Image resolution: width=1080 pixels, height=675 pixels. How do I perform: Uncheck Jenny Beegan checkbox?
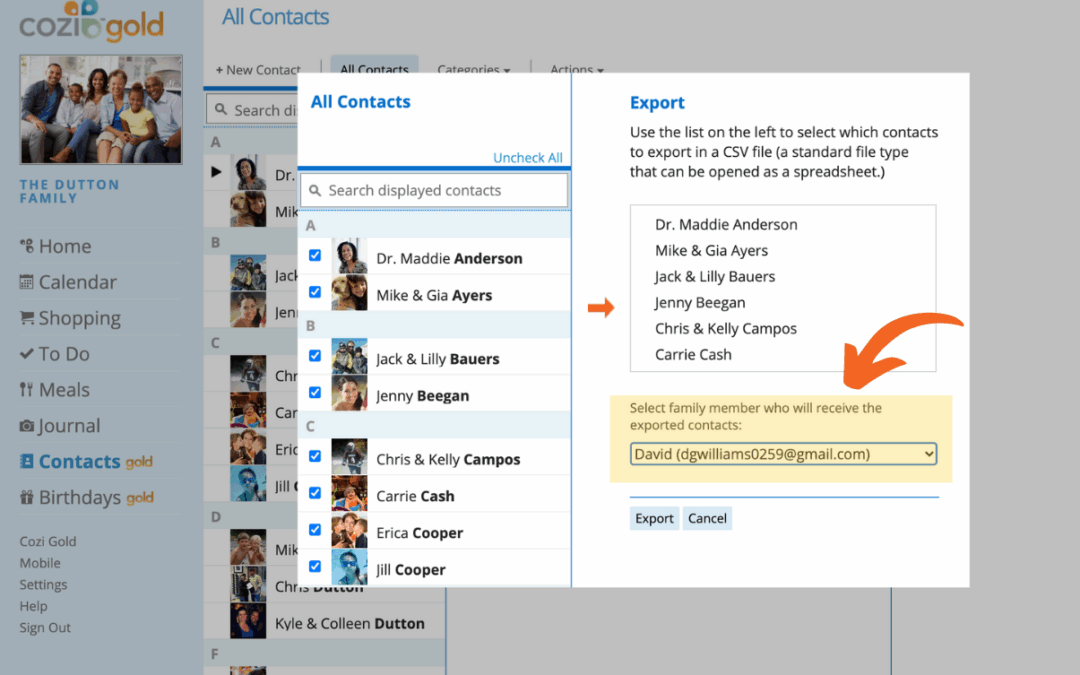315,393
